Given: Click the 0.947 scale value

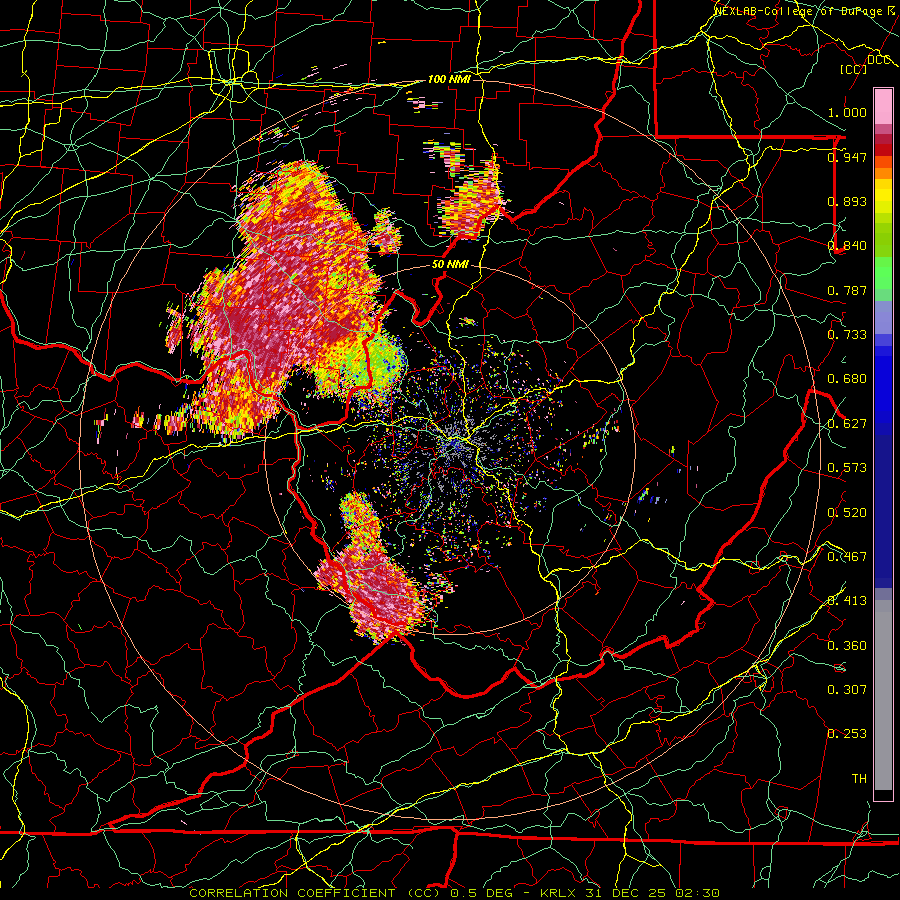Looking at the screenshot, I should coord(847,157).
